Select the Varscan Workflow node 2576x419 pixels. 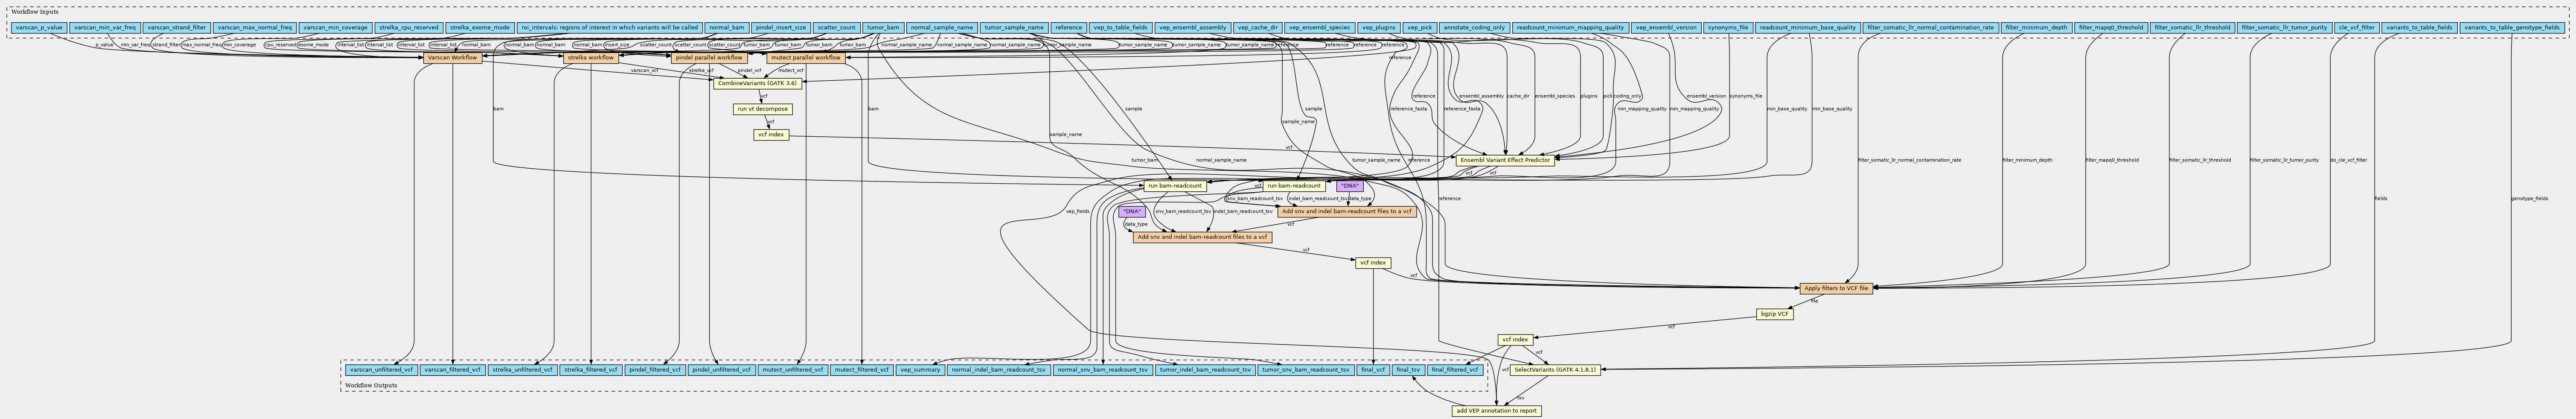pyautogui.click(x=452, y=58)
